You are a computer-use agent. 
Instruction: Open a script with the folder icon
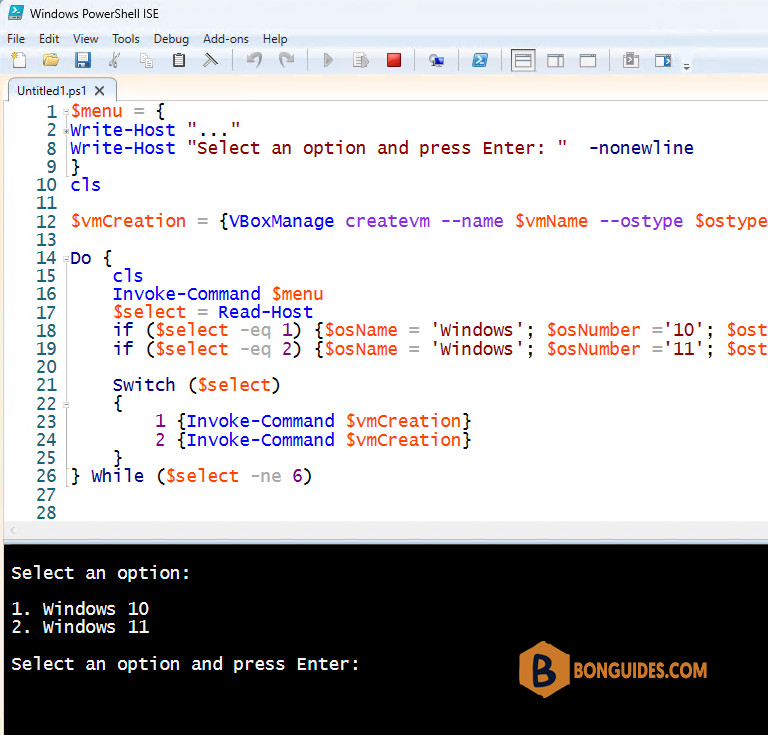[50, 60]
